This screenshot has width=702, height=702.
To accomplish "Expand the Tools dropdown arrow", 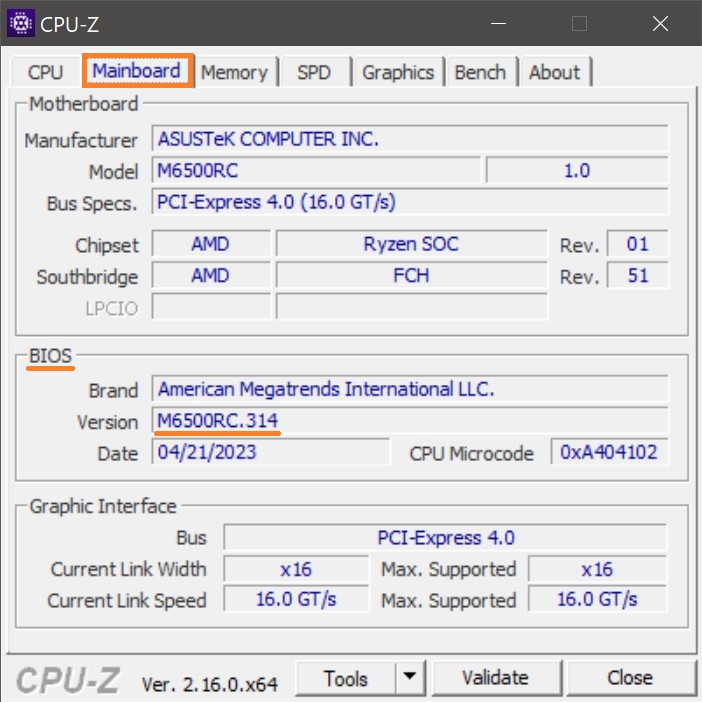I will (408, 678).
